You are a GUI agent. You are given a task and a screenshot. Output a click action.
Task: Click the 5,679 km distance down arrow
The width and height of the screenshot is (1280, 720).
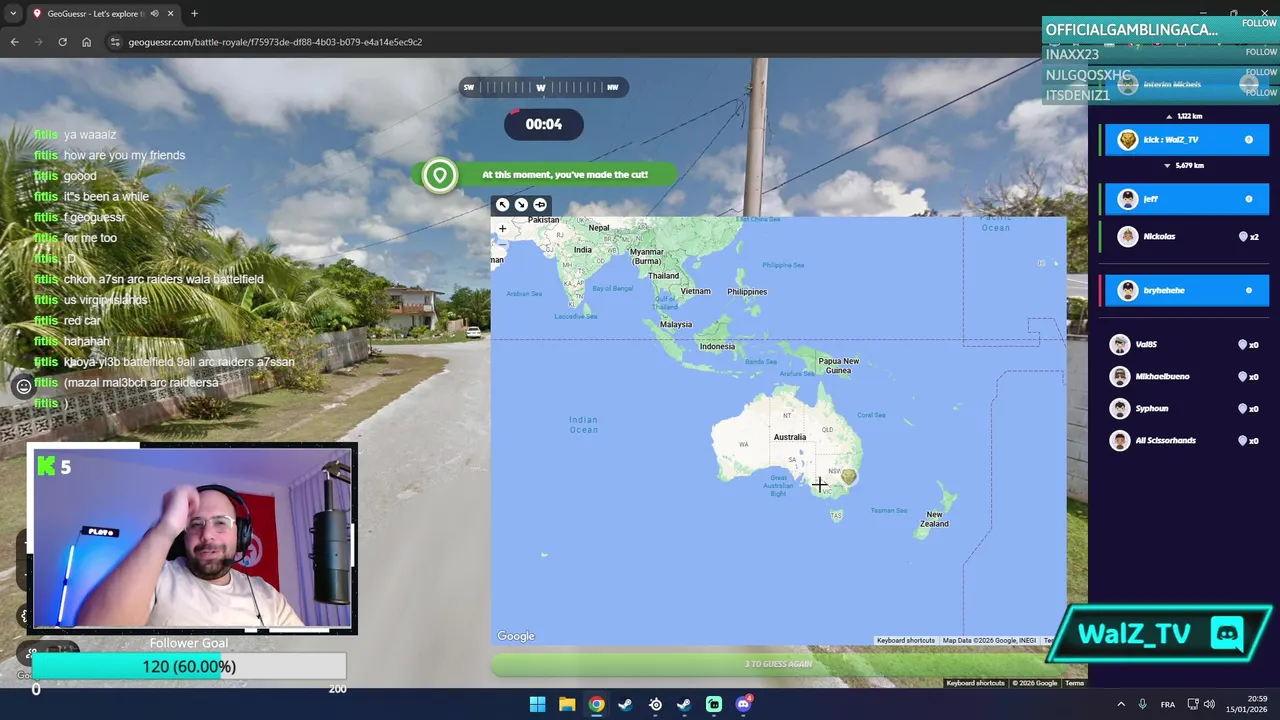click(x=1167, y=165)
